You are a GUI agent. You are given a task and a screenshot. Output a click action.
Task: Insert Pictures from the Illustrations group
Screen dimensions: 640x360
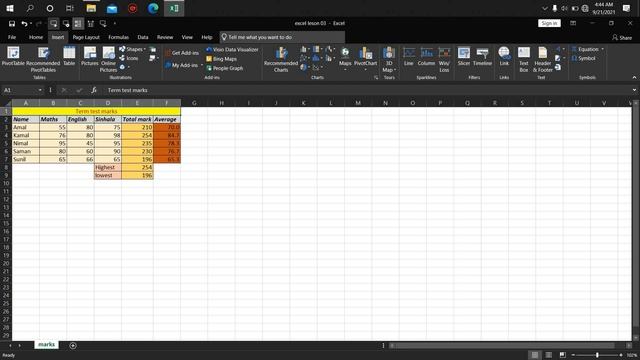90,56
